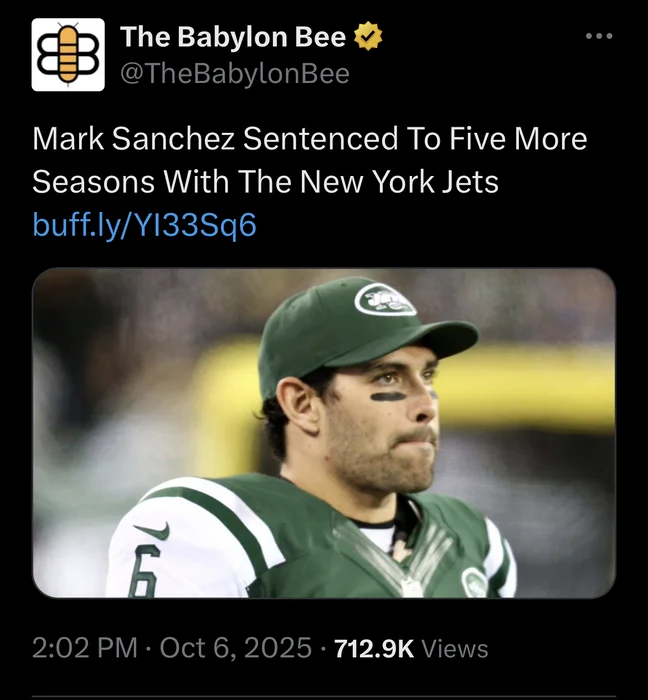Click The Babylon Bee display name
The width and height of the screenshot is (648, 700).
233,38
